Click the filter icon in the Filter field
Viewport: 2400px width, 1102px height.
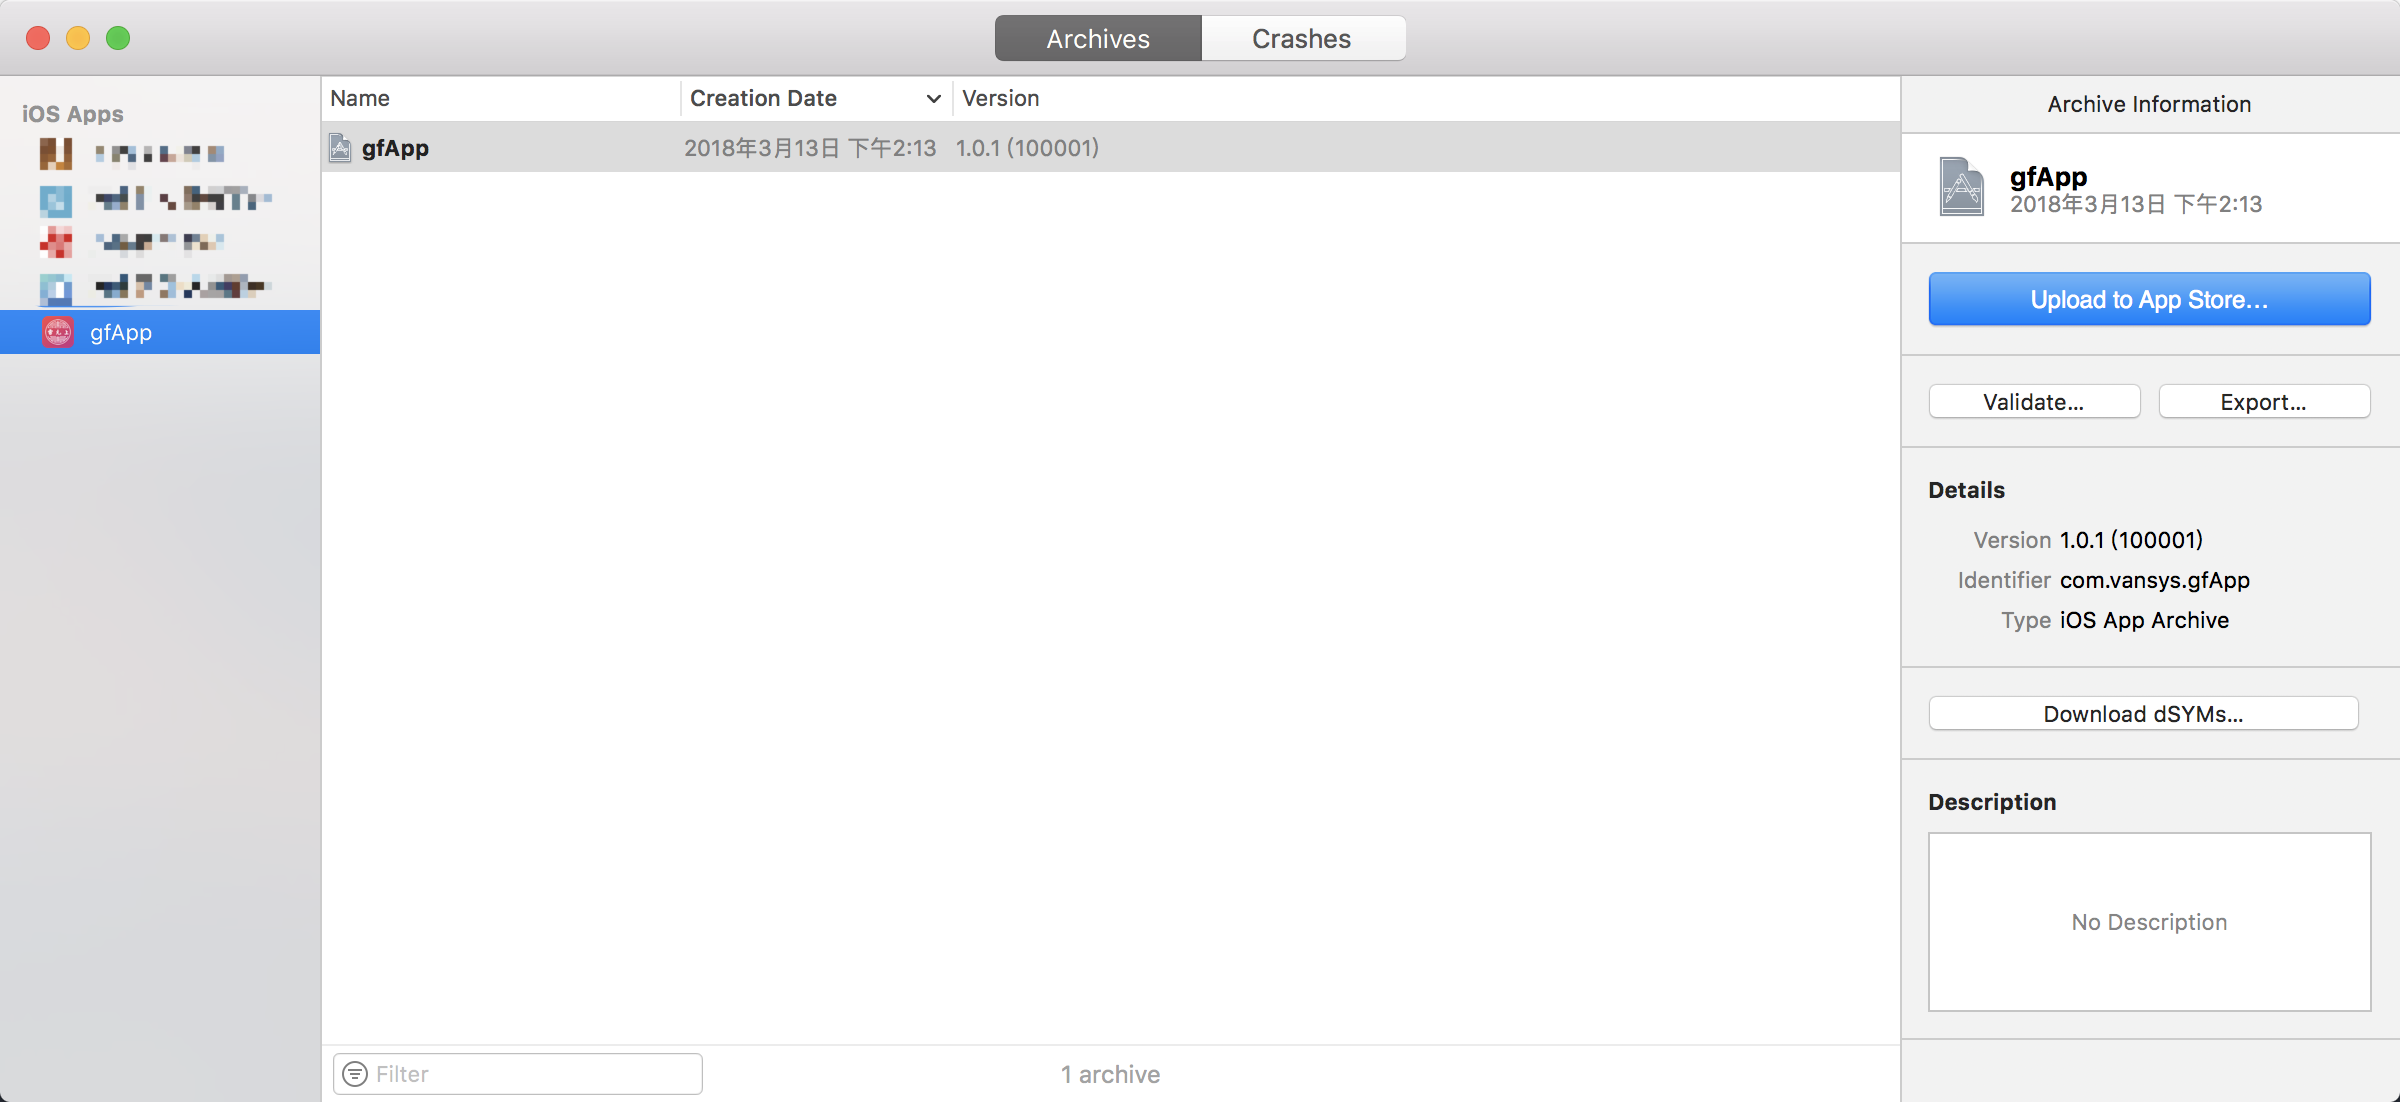click(x=354, y=1074)
